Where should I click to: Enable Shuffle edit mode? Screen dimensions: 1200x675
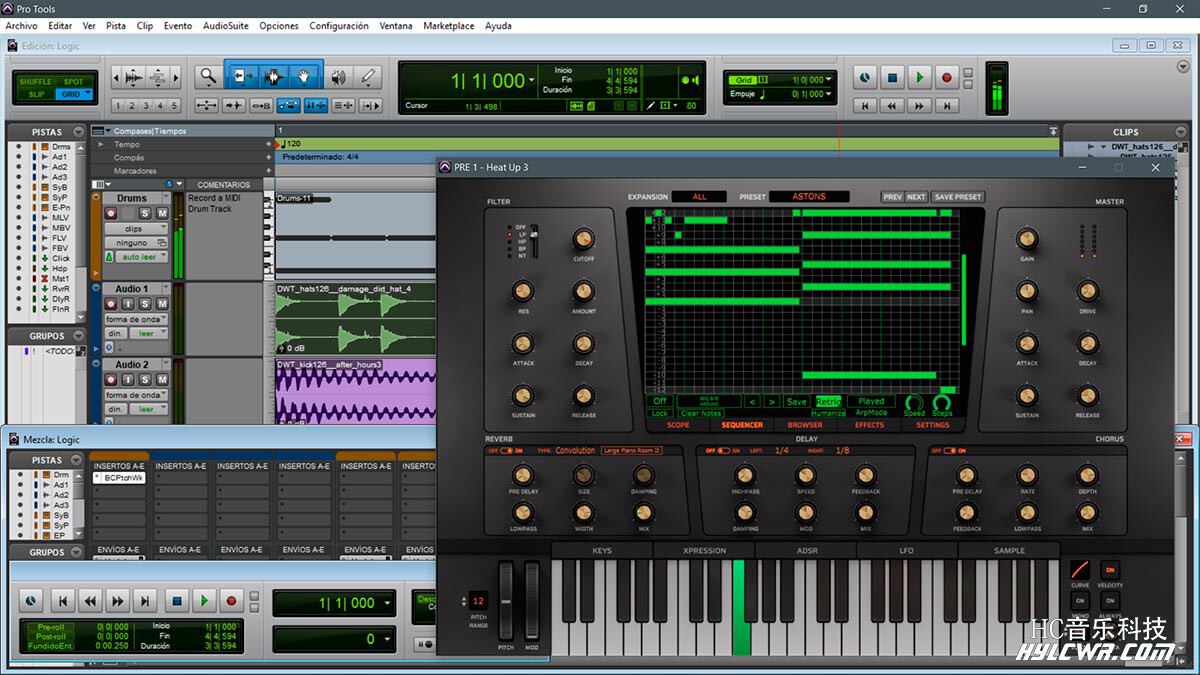coord(35,82)
